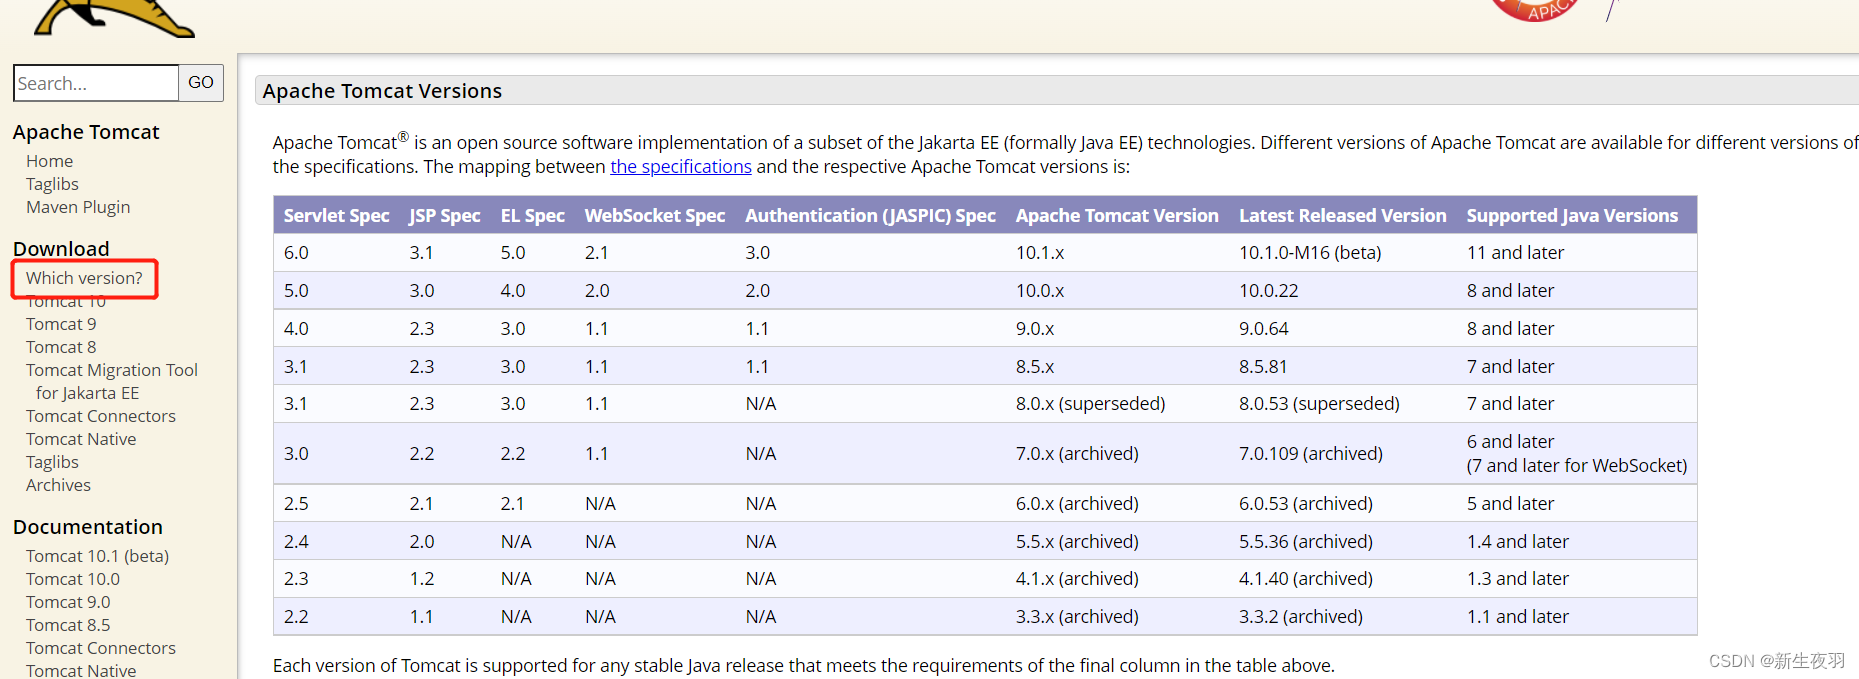
Task: Open Tomcat Connectors under the Download section
Action: tap(101, 416)
